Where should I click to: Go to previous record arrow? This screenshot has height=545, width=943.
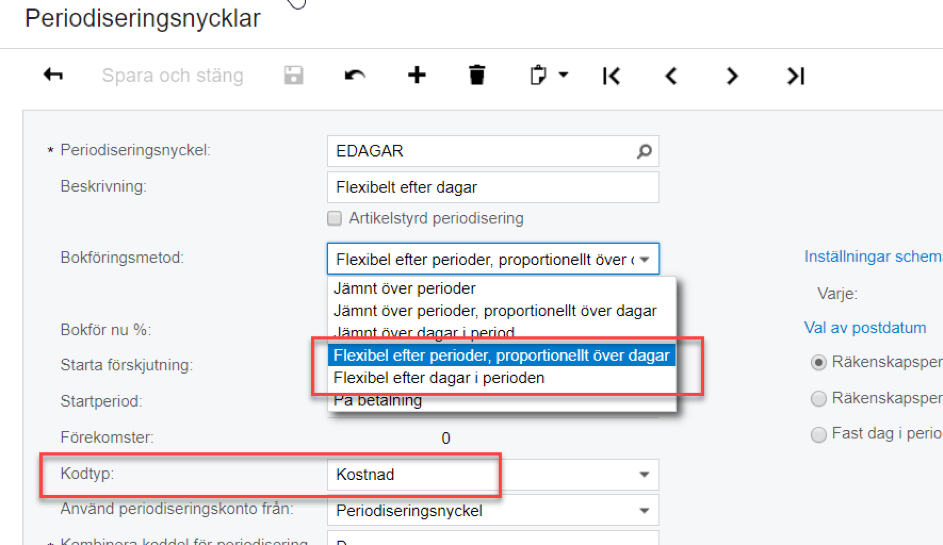point(672,75)
